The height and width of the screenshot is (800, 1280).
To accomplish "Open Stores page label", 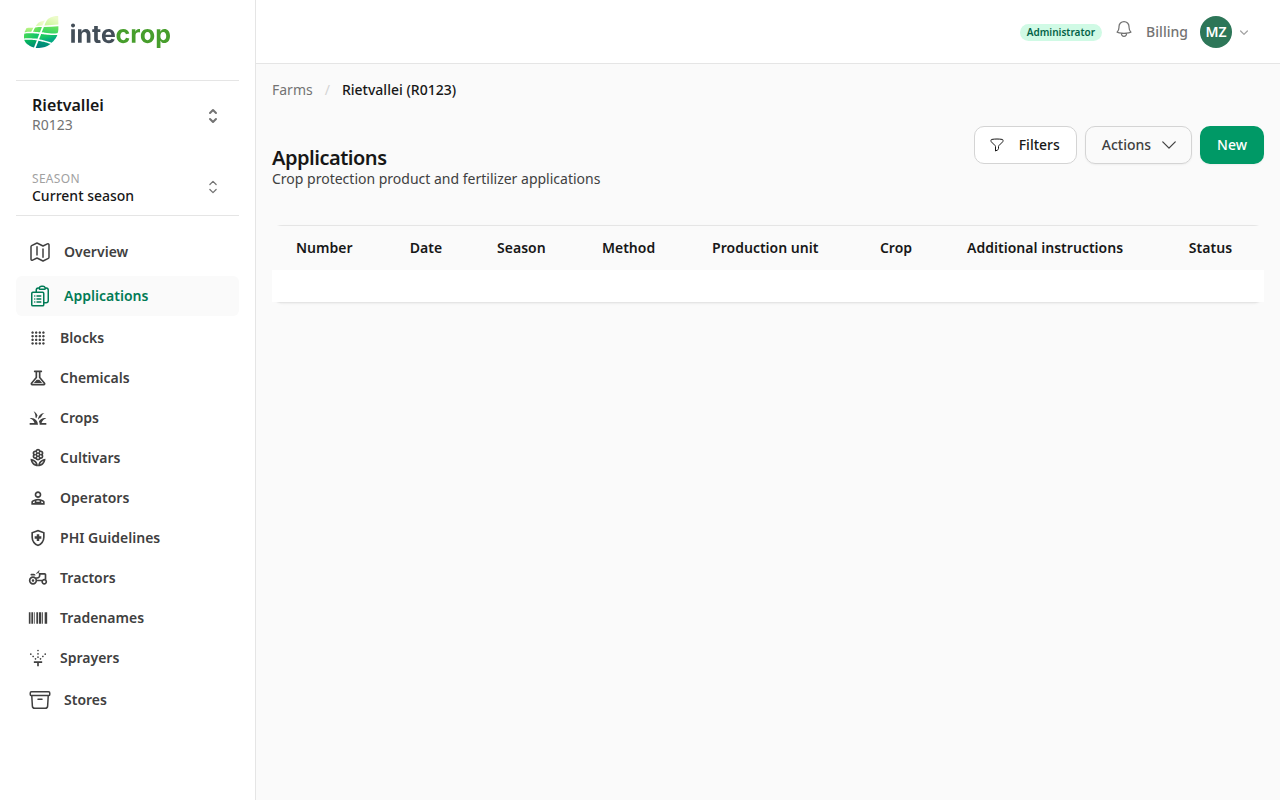I will tap(85, 700).
